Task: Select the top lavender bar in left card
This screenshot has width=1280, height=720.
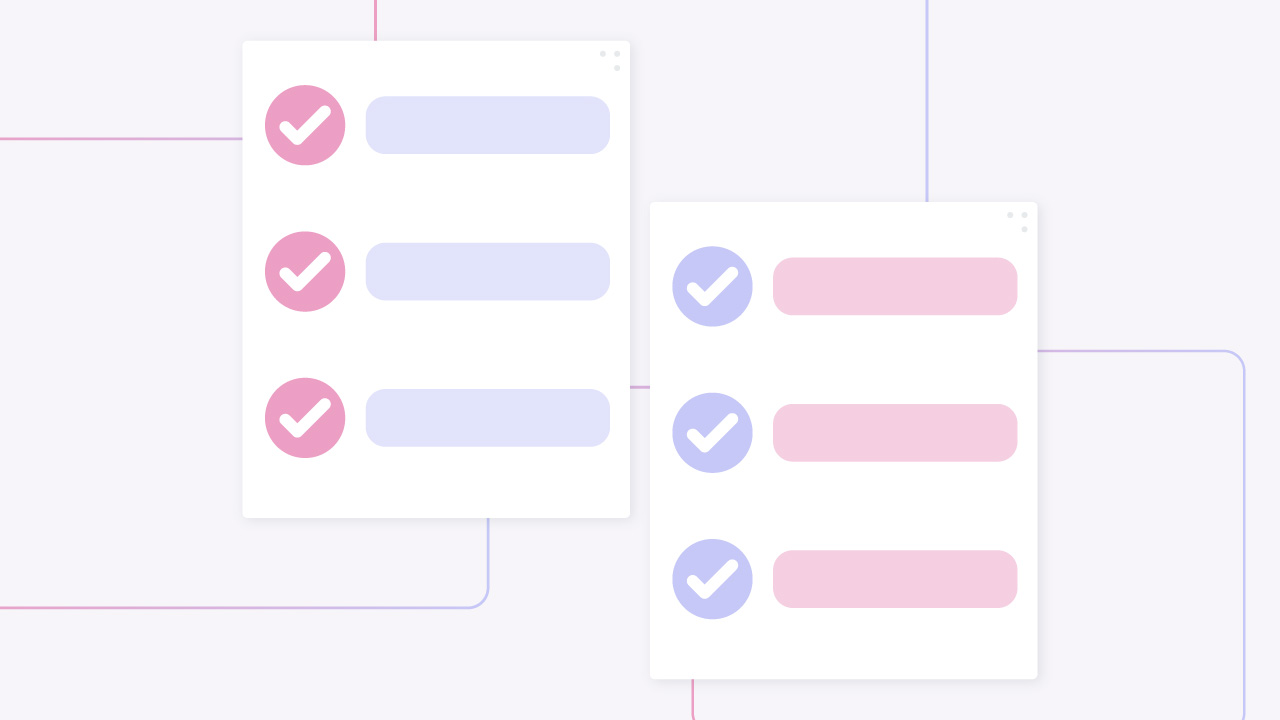Action: tap(488, 125)
